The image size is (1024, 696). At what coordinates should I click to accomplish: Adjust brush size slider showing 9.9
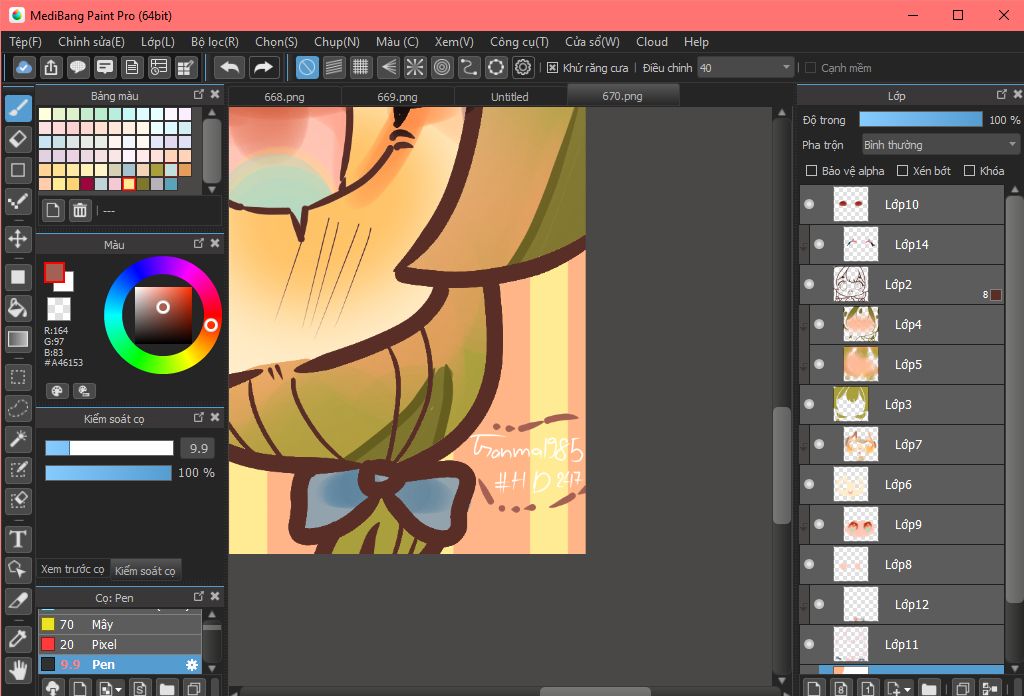(109, 448)
